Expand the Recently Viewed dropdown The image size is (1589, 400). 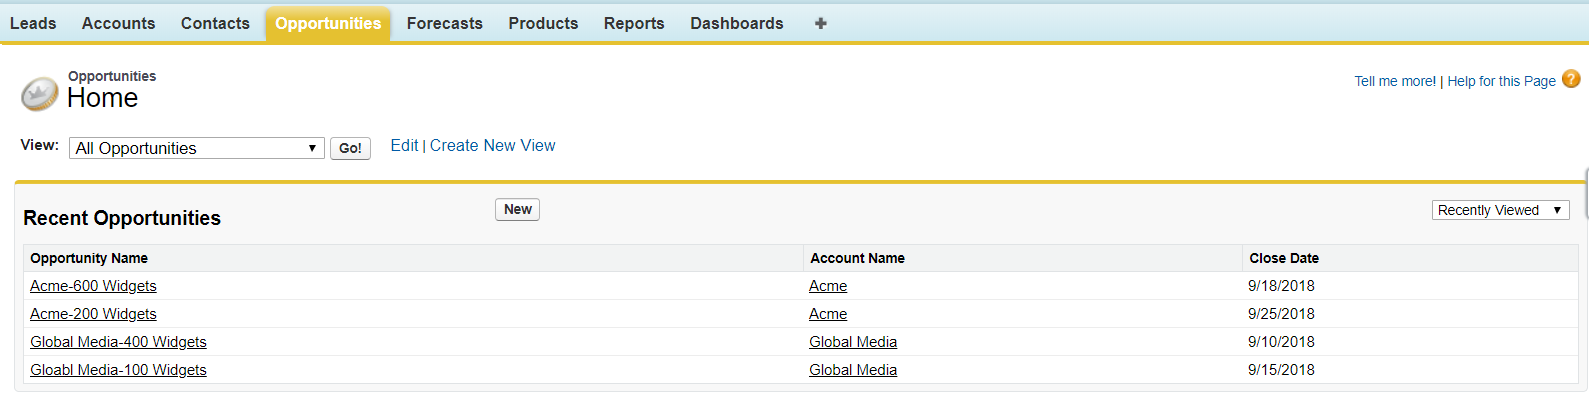(1500, 210)
